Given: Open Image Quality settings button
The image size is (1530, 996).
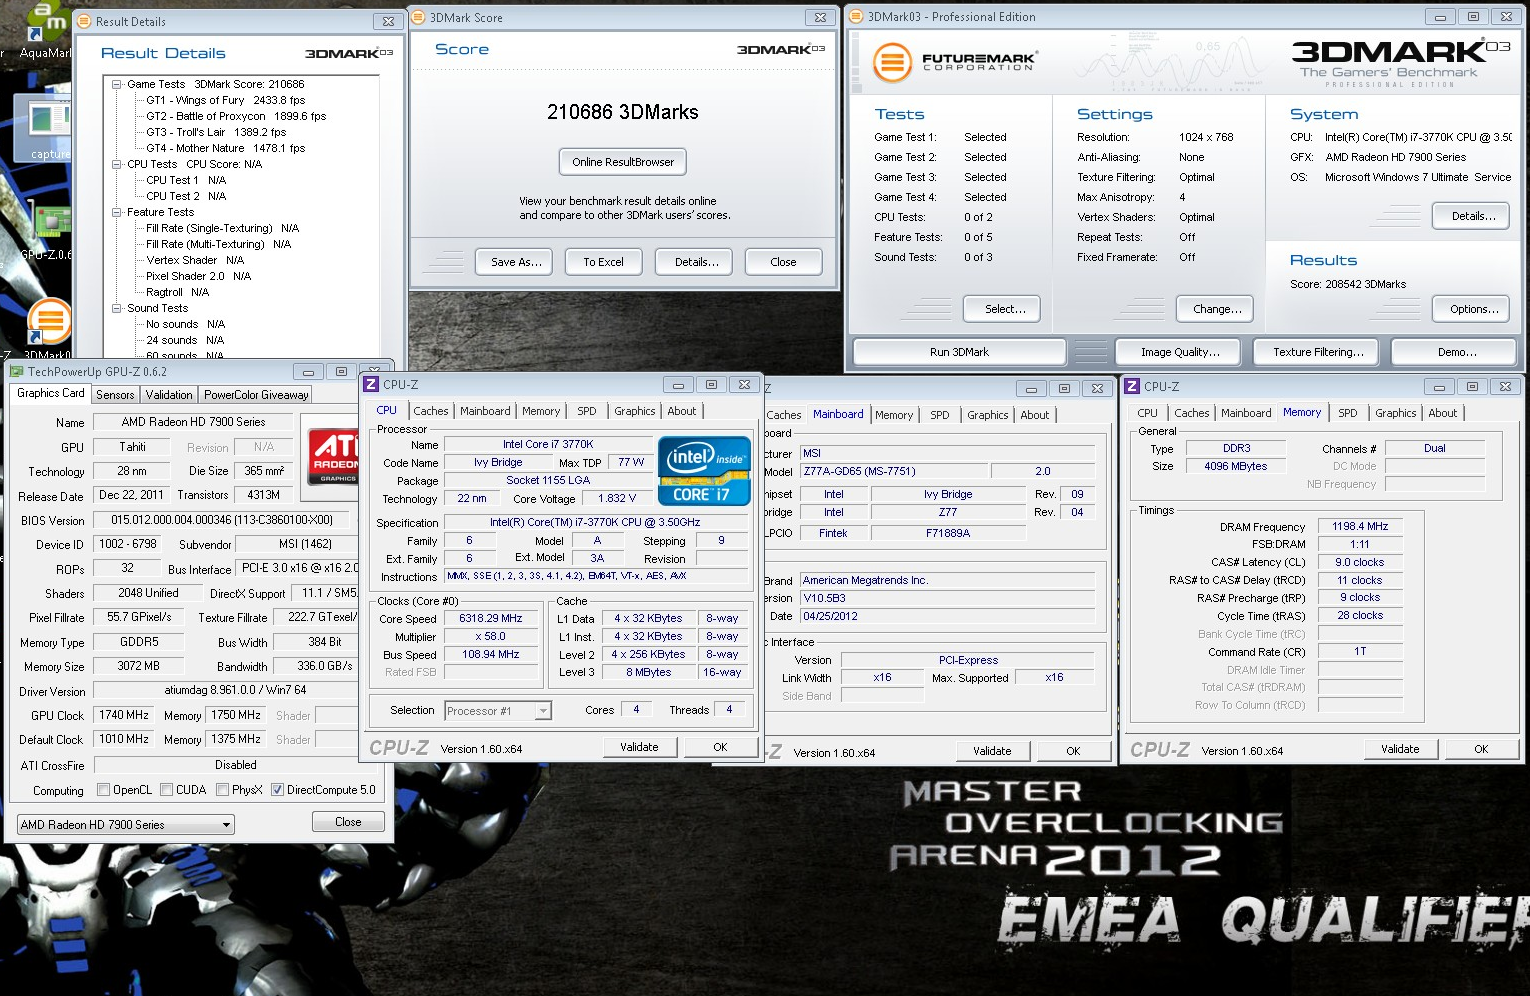Looking at the screenshot, I should (1180, 352).
